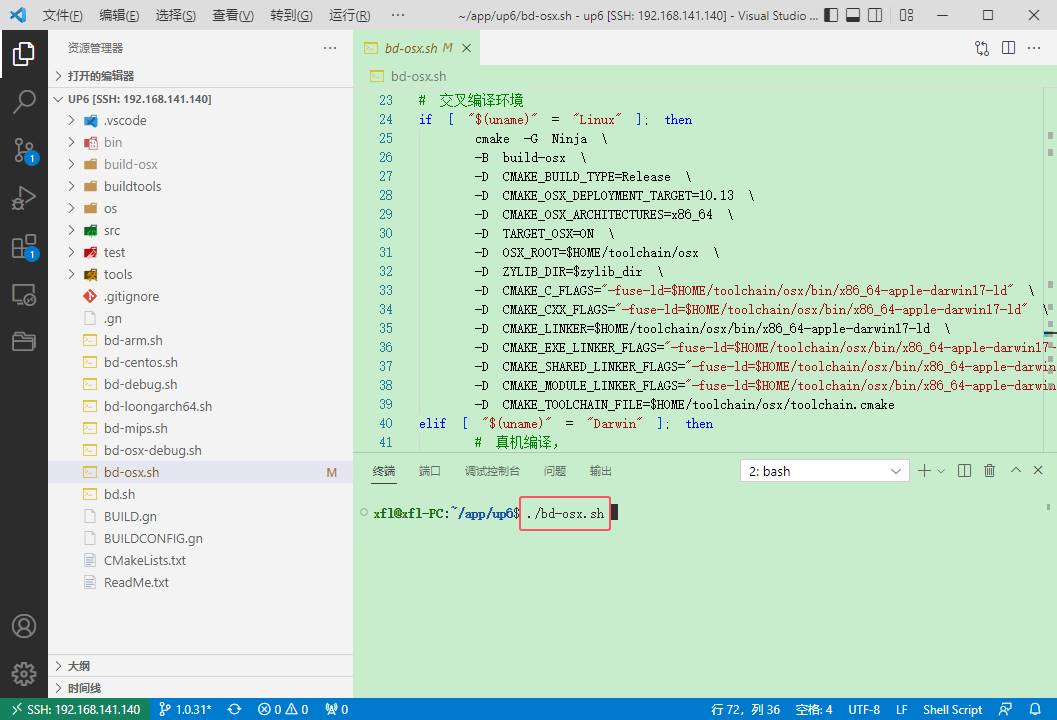Close the bd-osx.sh editor tab
This screenshot has width=1057, height=720.
tap(467, 48)
